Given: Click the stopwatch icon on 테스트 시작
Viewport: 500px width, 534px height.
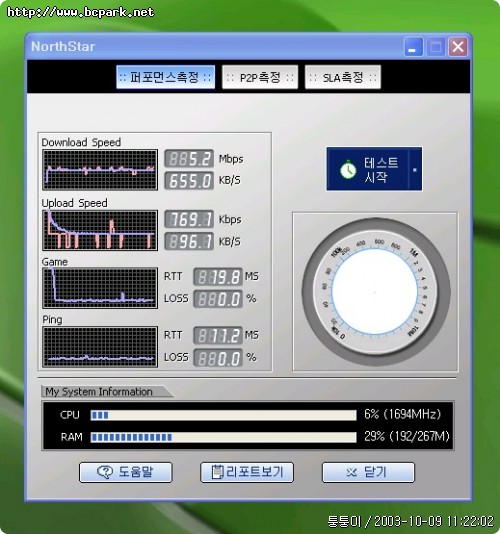Looking at the screenshot, I should click(348, 169).
